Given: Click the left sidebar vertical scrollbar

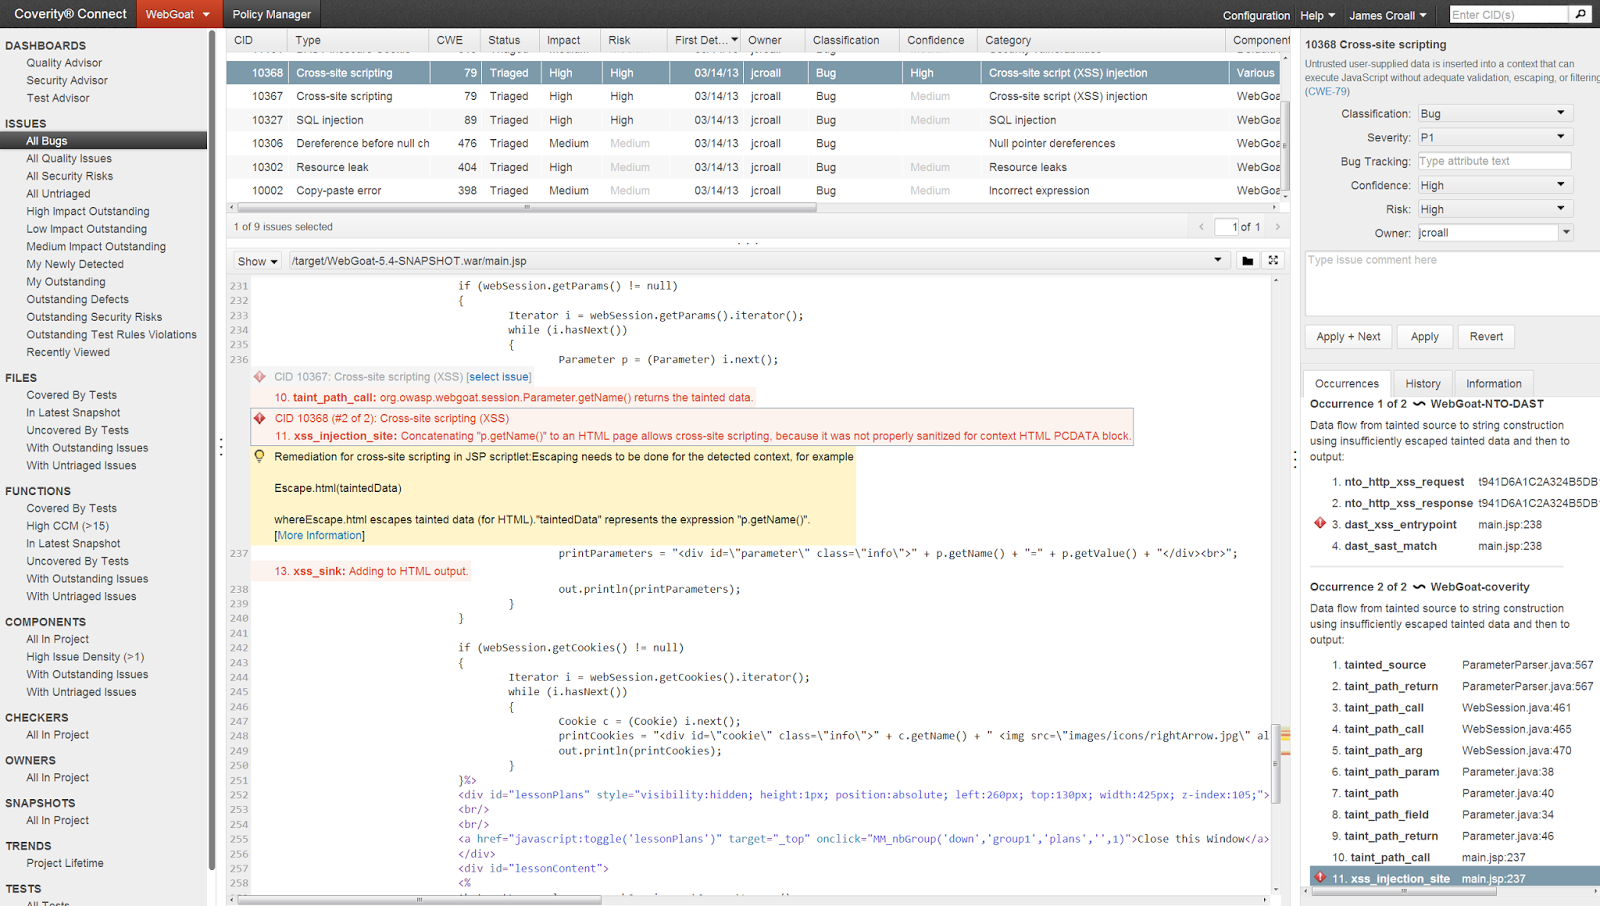Looking at the screenshot, I should [x=211, y=450].
